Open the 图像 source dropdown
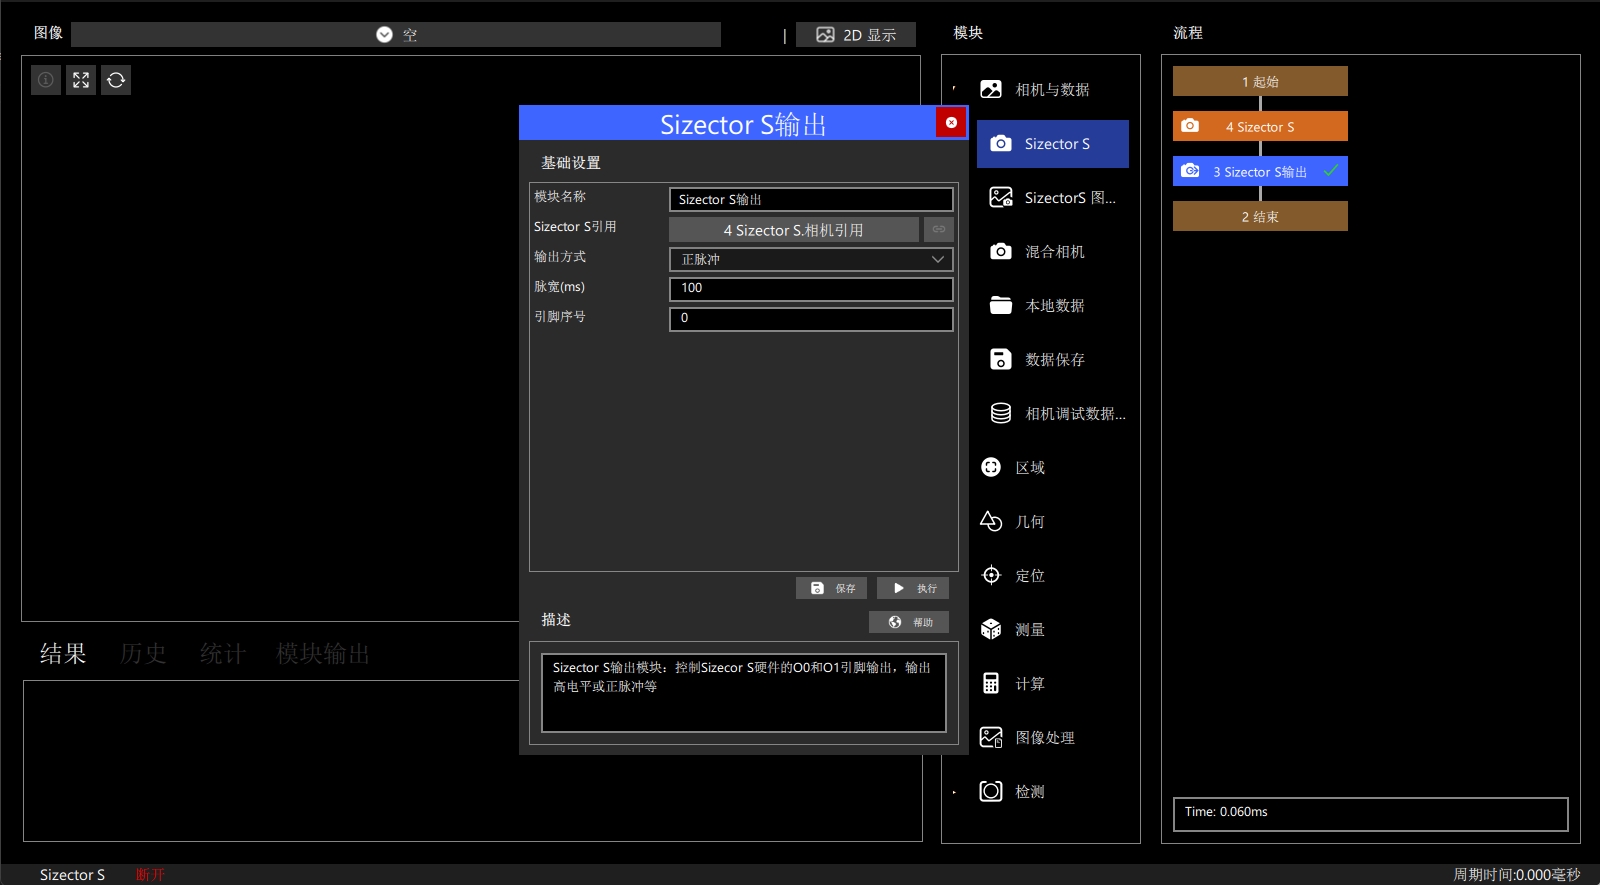Image resolution: width=1600 pixels, height=885 pixels. pos(396,34)
